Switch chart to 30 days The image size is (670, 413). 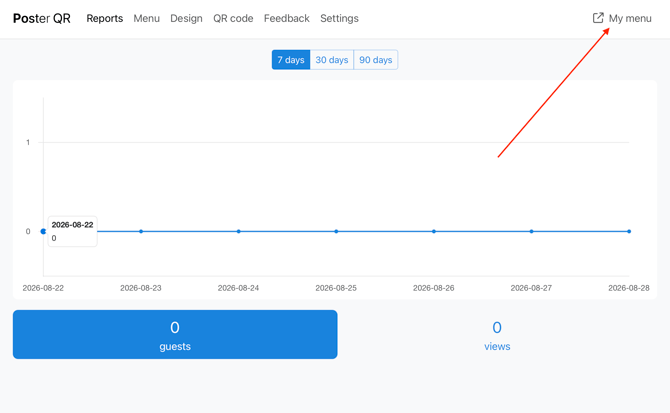pyautogui.click(x=332, y=60)
